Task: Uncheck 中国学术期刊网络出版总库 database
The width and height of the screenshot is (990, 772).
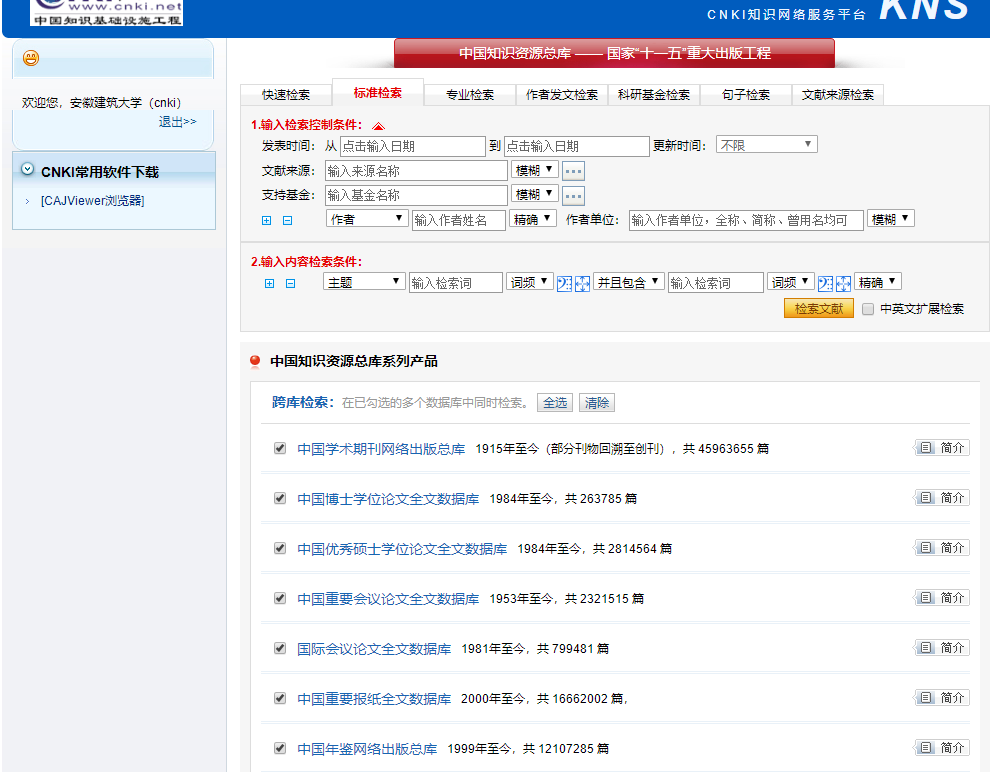Action: [280, 448]
